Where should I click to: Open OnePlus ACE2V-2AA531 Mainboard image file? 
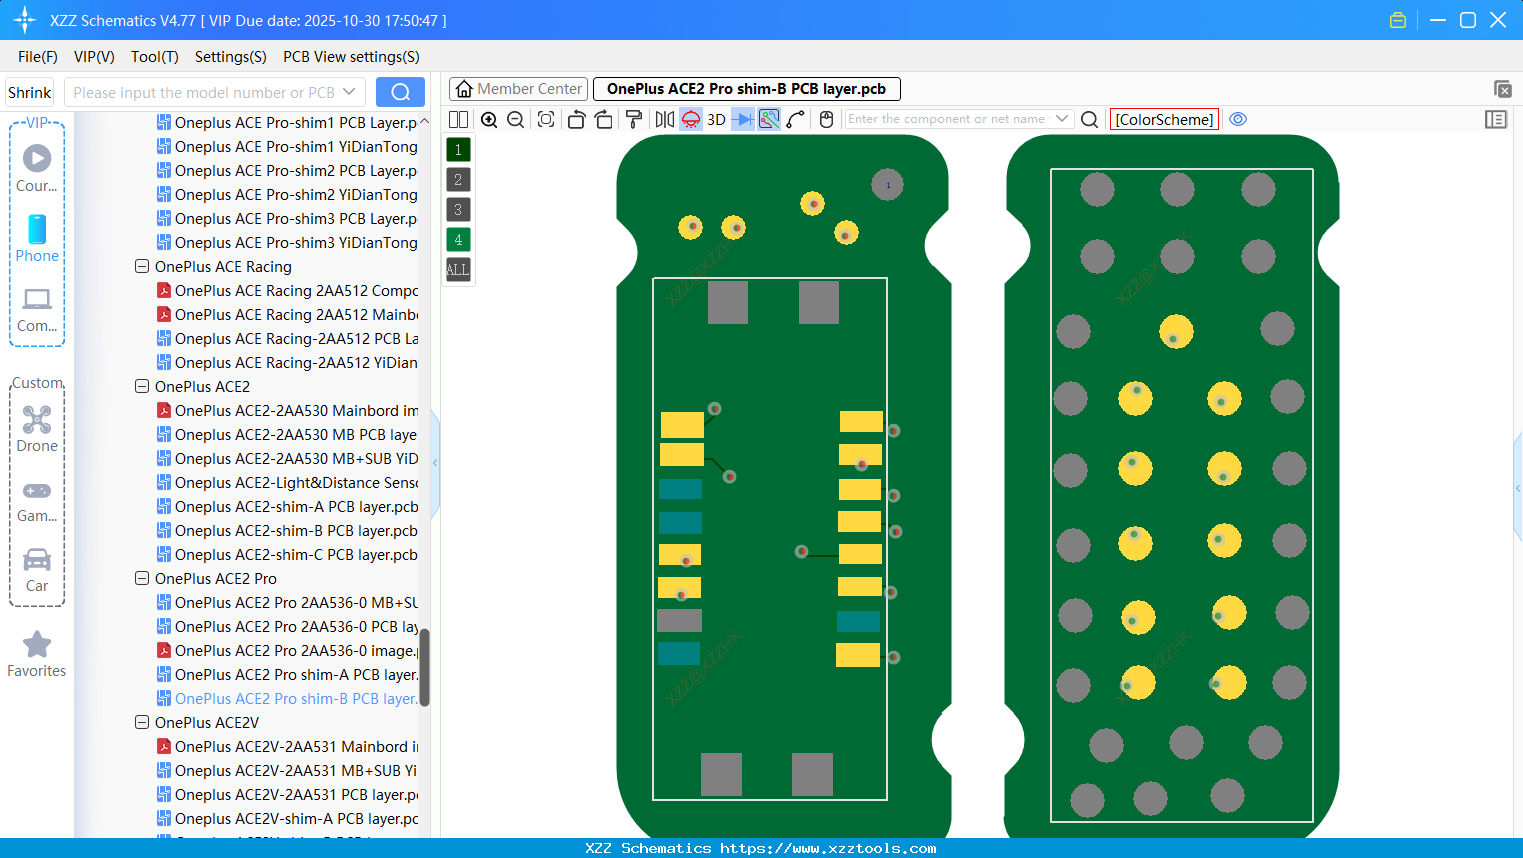(x=288, y=747)
